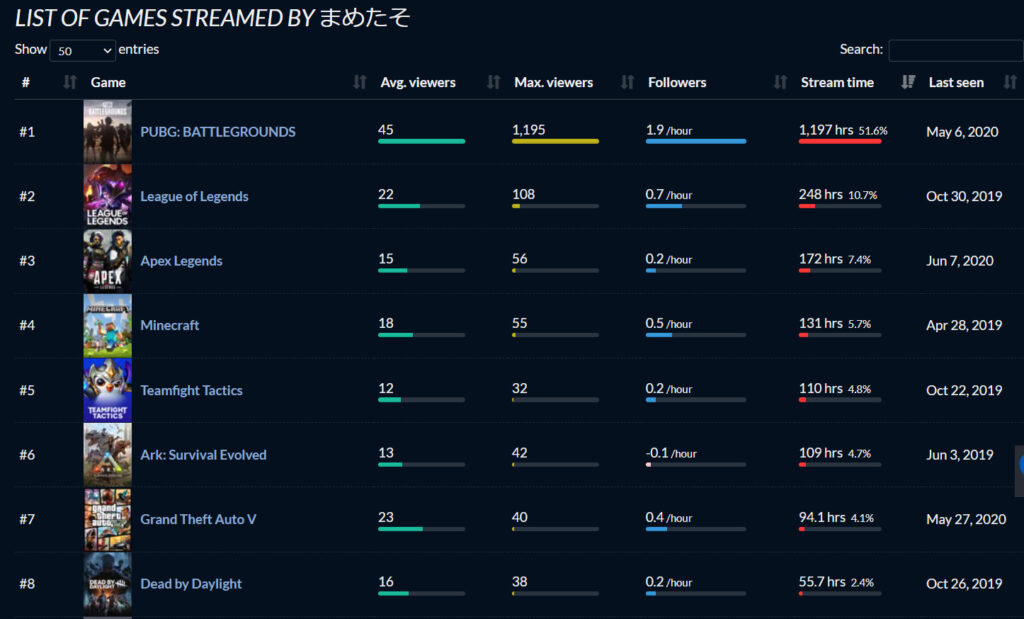Screen dimensions: 1024x619
Task: Click sort icon for Followers column
Action: pyautogui.click(x=780, y=83)
